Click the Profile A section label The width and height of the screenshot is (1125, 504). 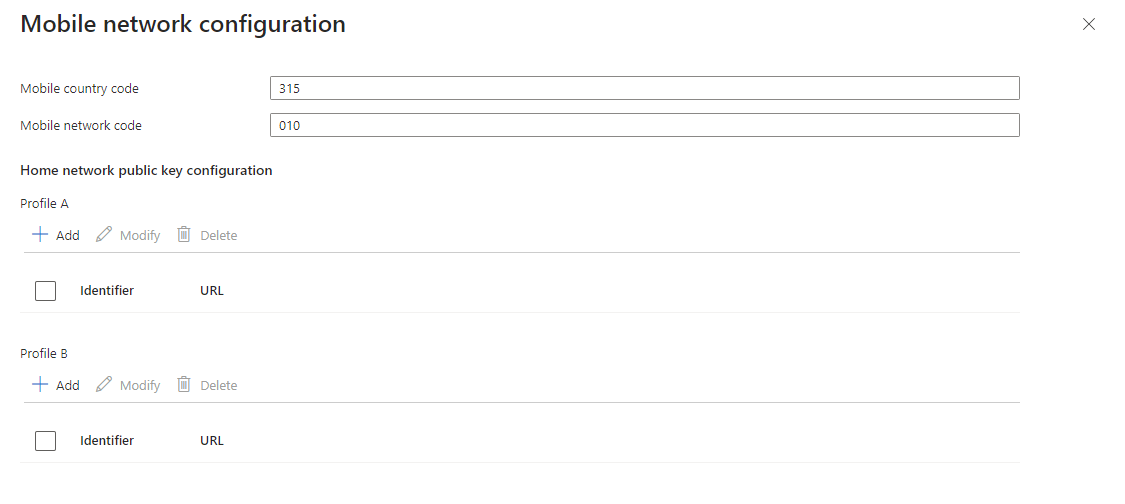pyautogui.click(x=44, y=204)
